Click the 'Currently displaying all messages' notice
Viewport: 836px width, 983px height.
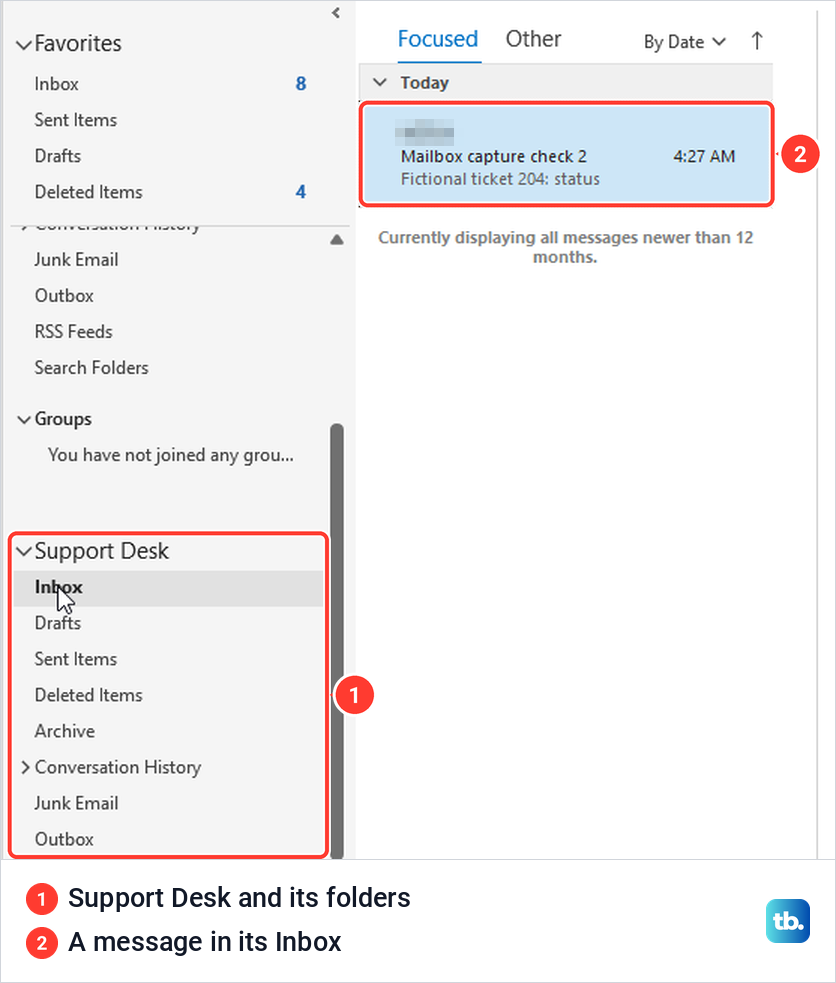(x=565, y=247)
